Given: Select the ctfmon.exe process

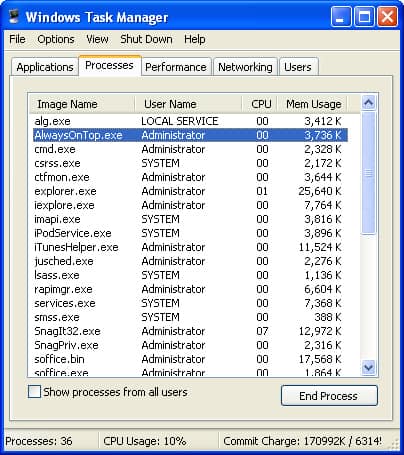Looking at the screenshot, I should pyautogui.click(x=190, y=177).
